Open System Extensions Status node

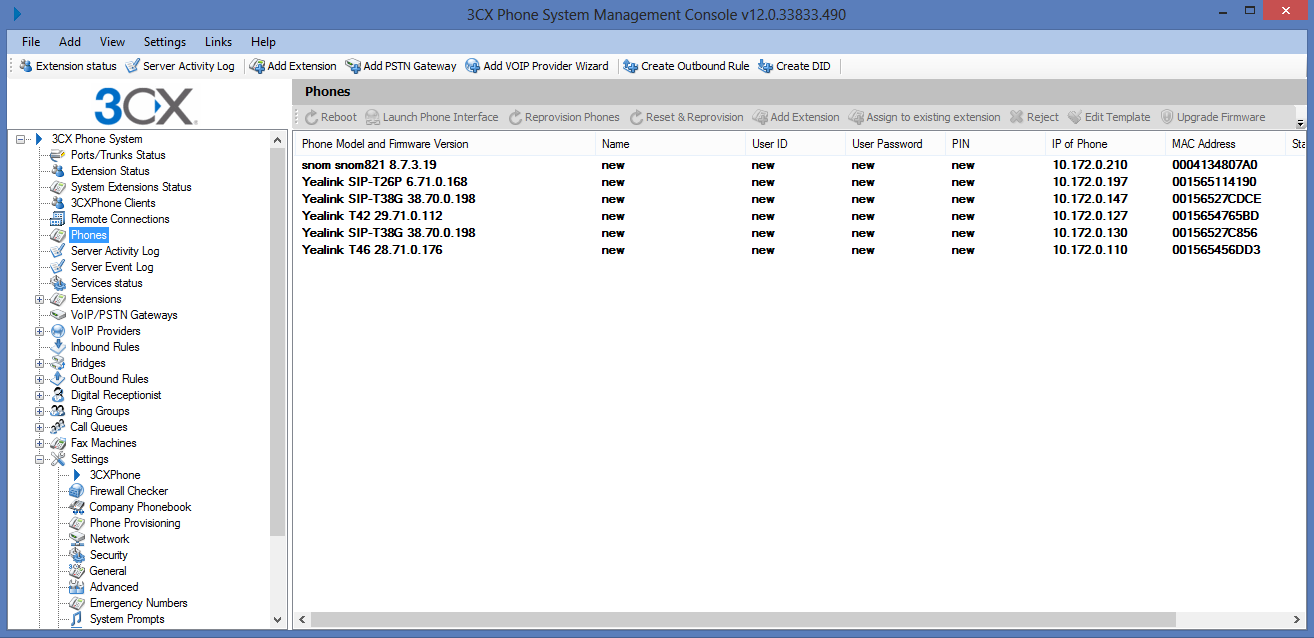pyautogui.click(x=131, y=187)
